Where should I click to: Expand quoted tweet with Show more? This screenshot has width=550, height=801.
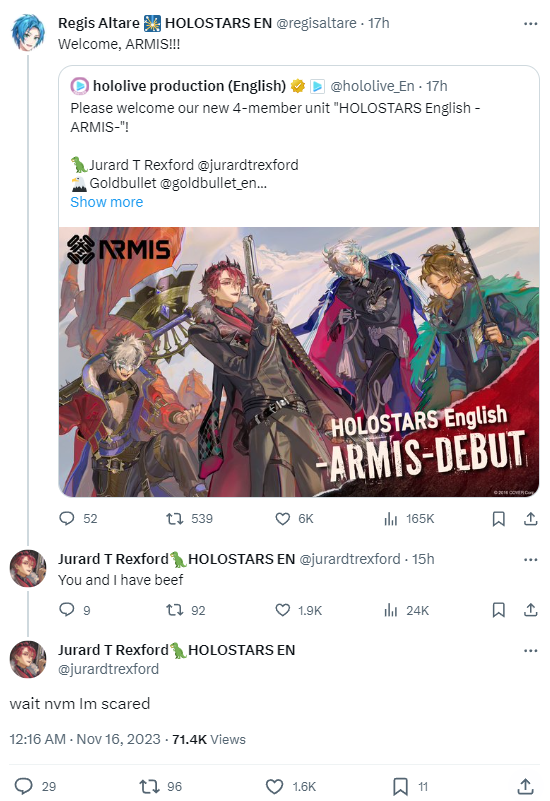click(107, 202)
